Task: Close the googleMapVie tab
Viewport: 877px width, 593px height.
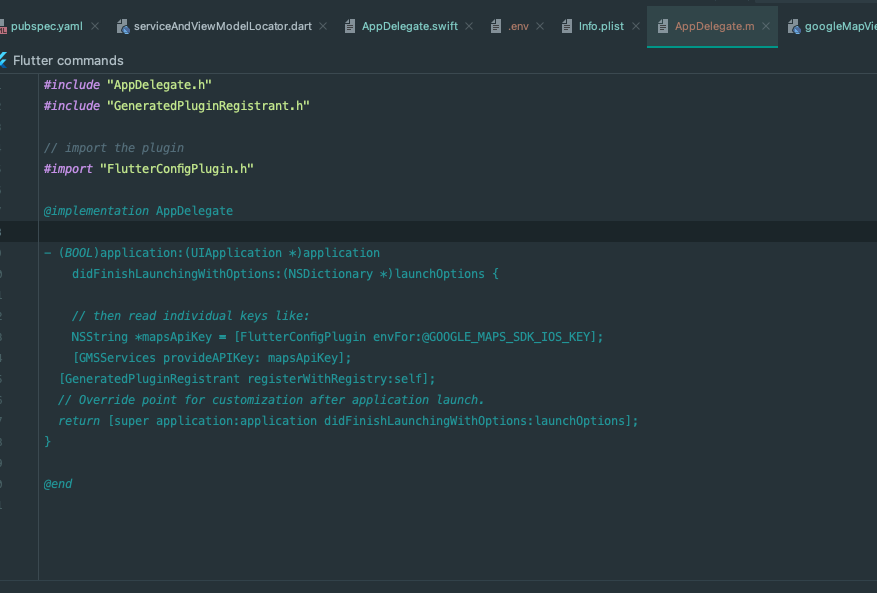Action: (873, 26)
